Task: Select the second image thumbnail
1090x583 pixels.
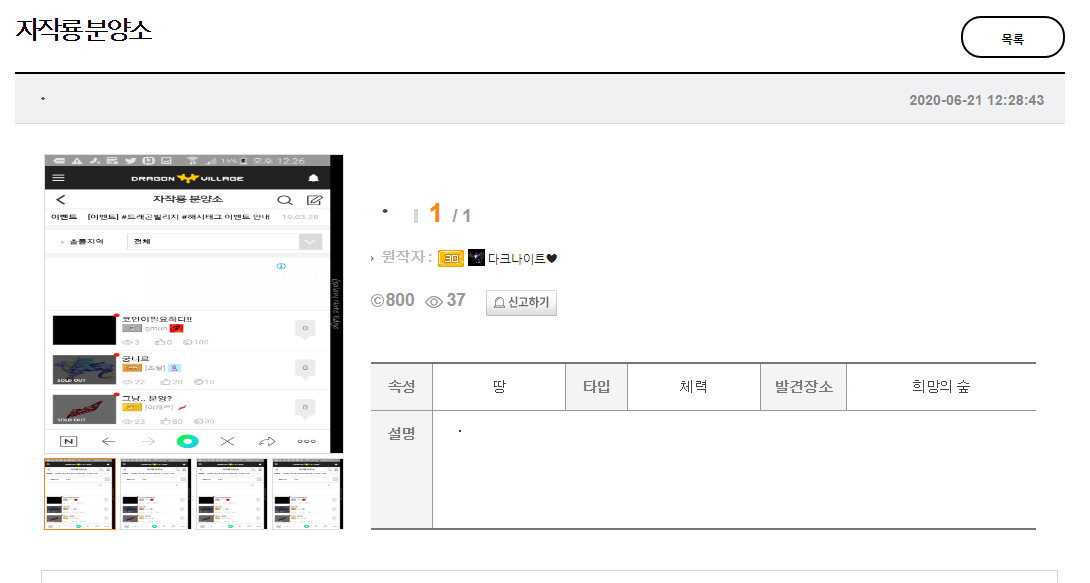Action: tap(156, 493)
